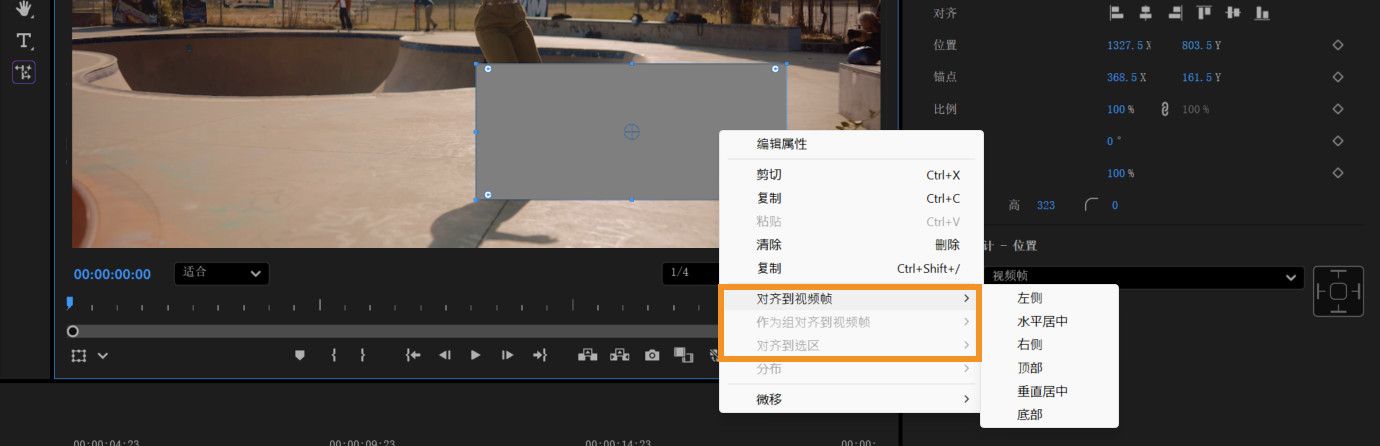Click the Add Marker button
Screen dimensions: 1380x446
coord(299,355)
